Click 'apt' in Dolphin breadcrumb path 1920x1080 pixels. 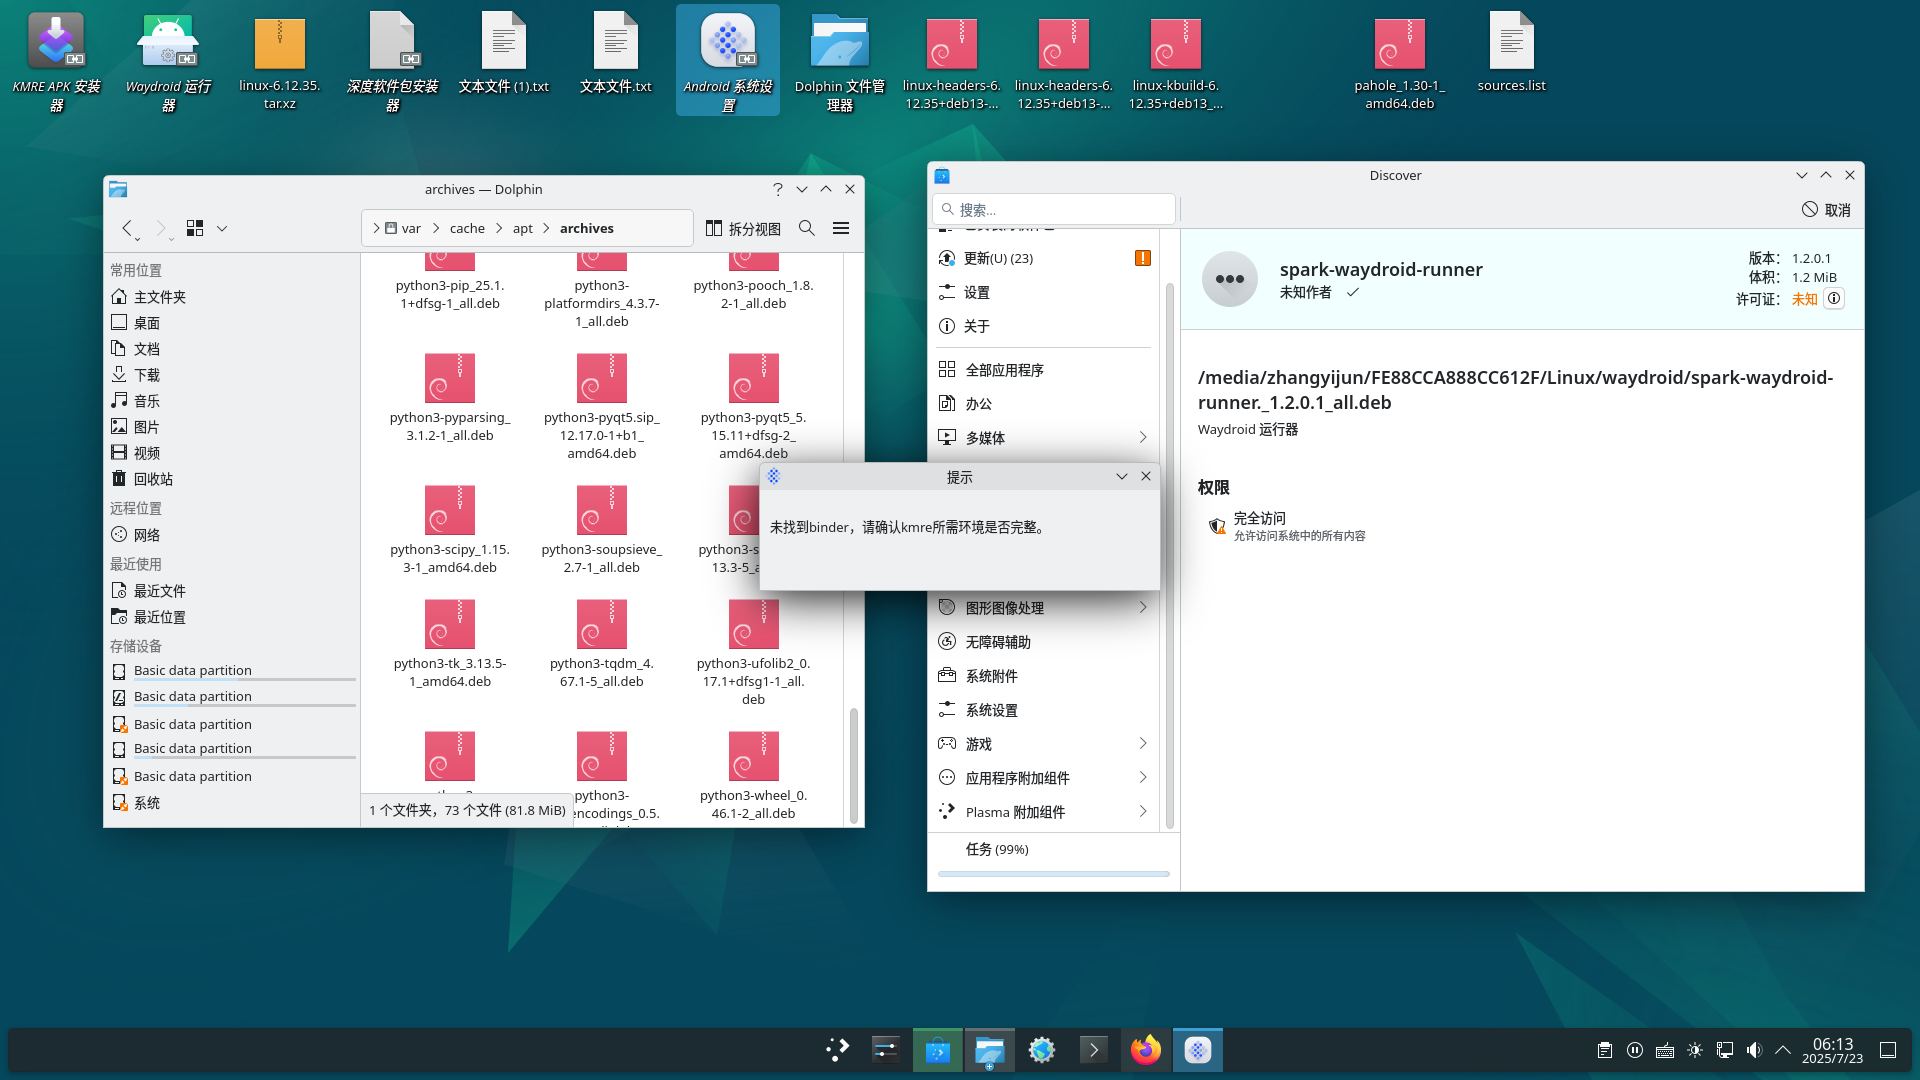tap(523, 228)
